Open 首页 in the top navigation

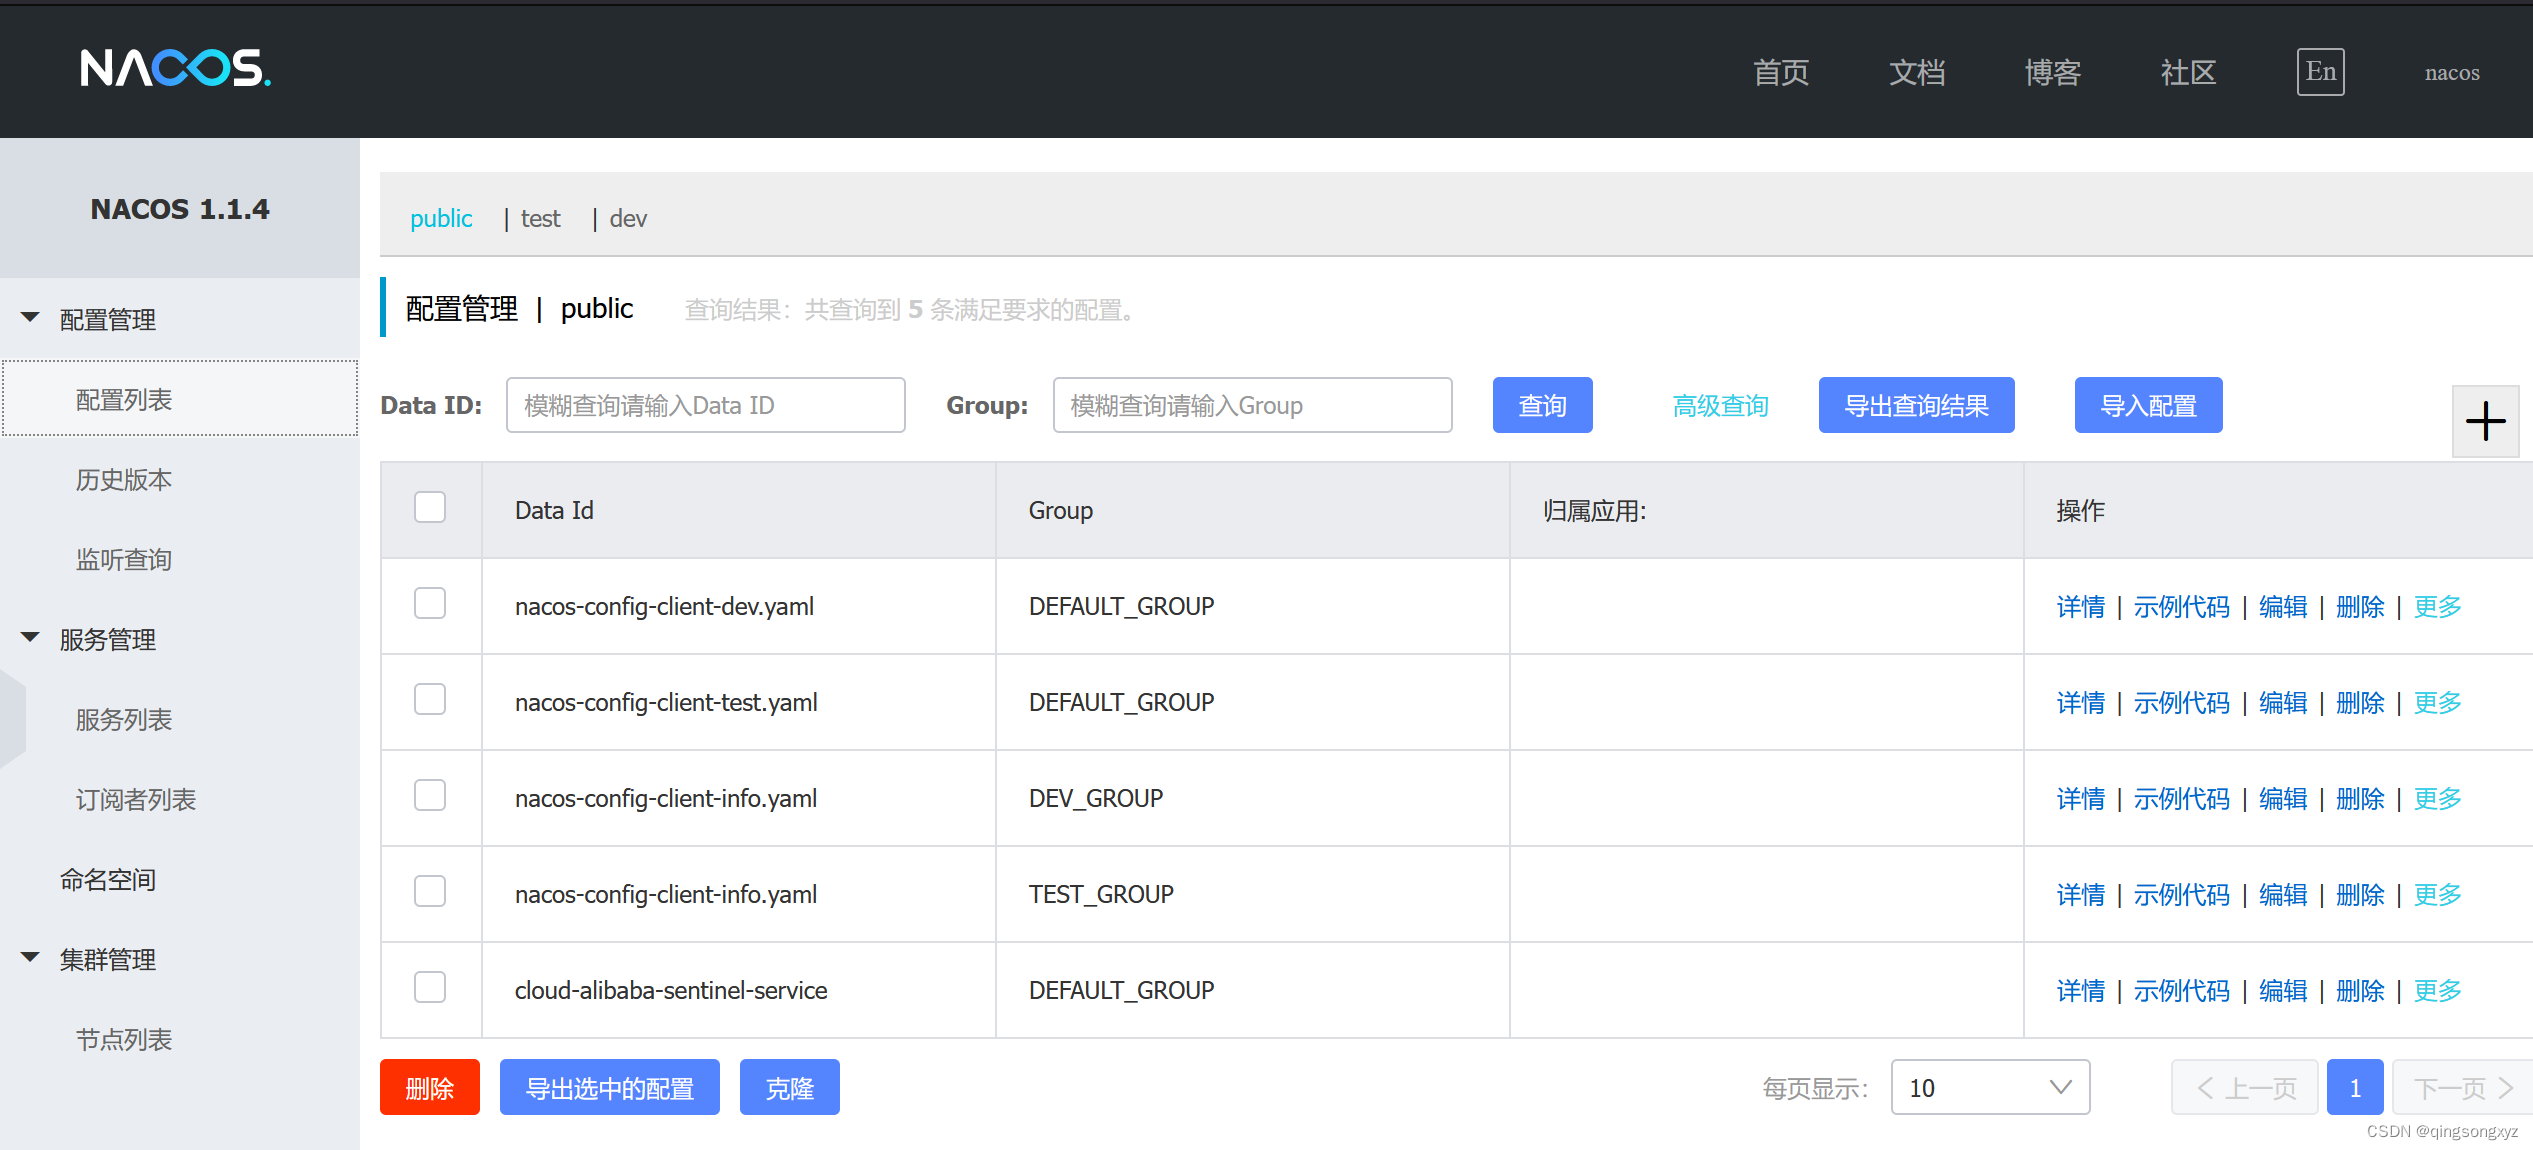click(1781, 72)
